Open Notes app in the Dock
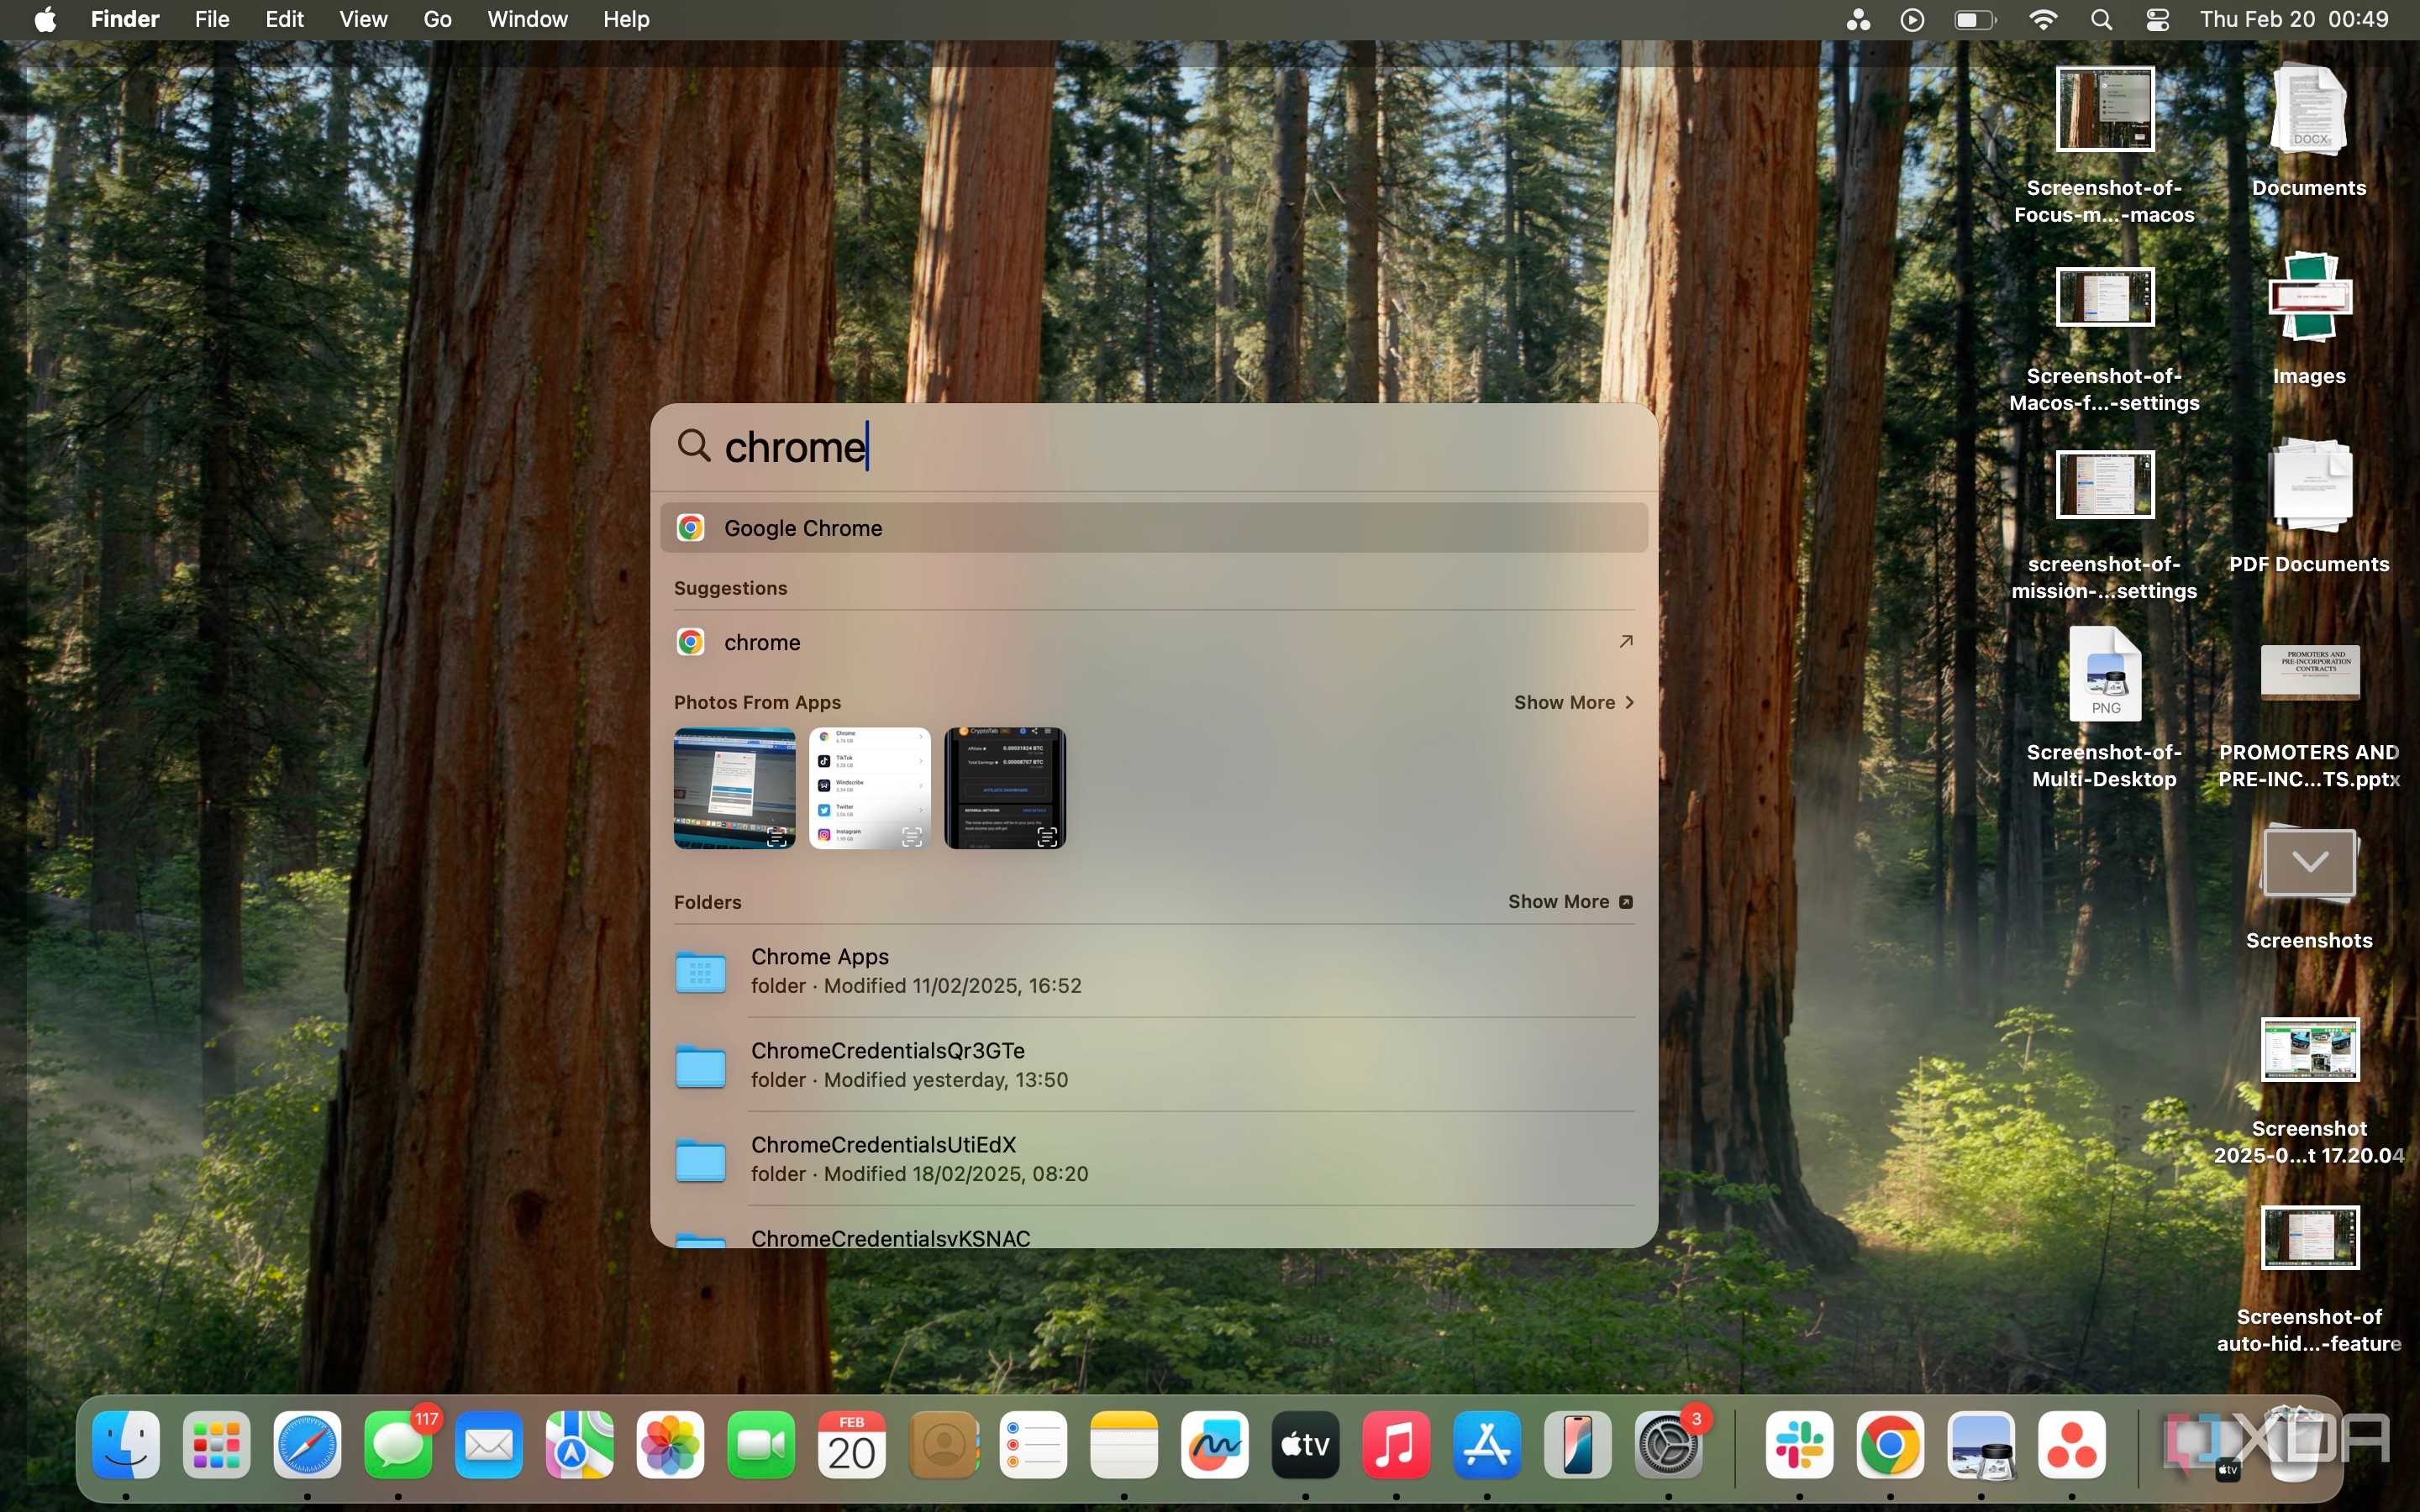Screen dimensions: 2420x1512 click(1124, 1445)
